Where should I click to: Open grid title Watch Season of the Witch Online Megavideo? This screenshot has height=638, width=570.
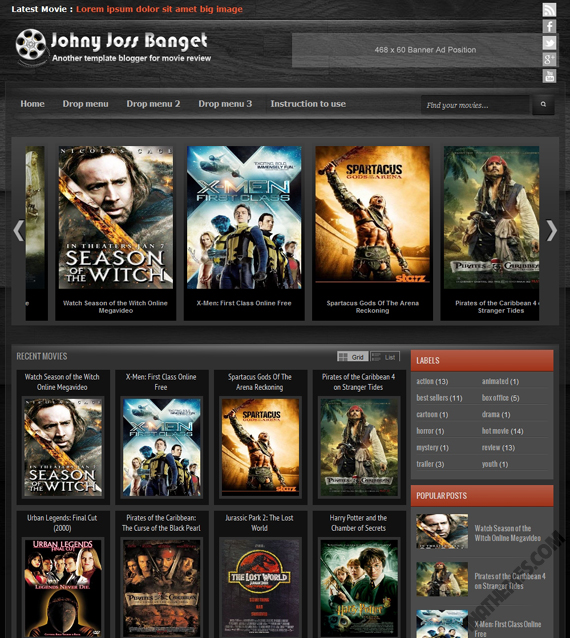coord(62,382)
